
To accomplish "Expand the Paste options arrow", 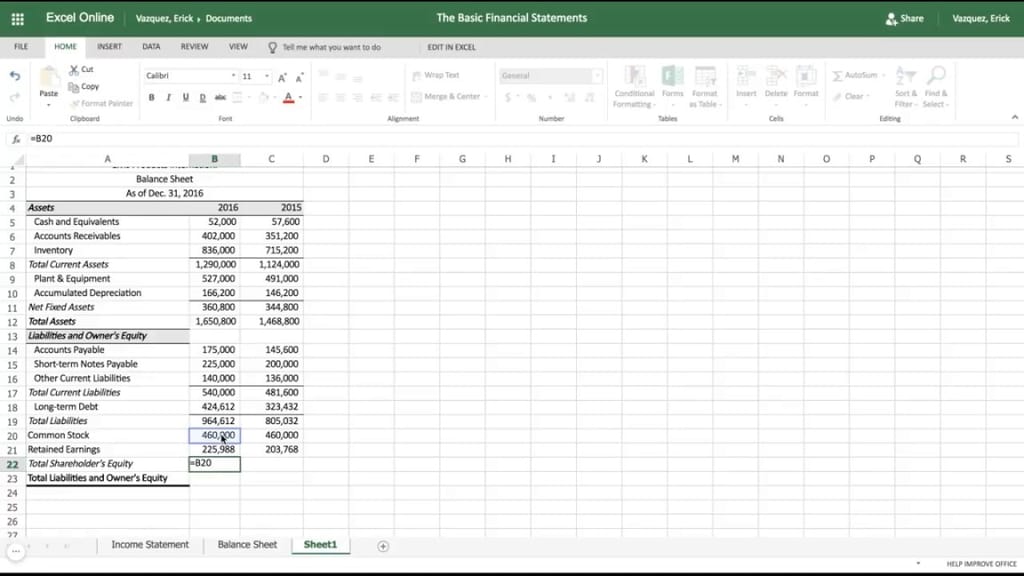I will click(x=49, y=104).
